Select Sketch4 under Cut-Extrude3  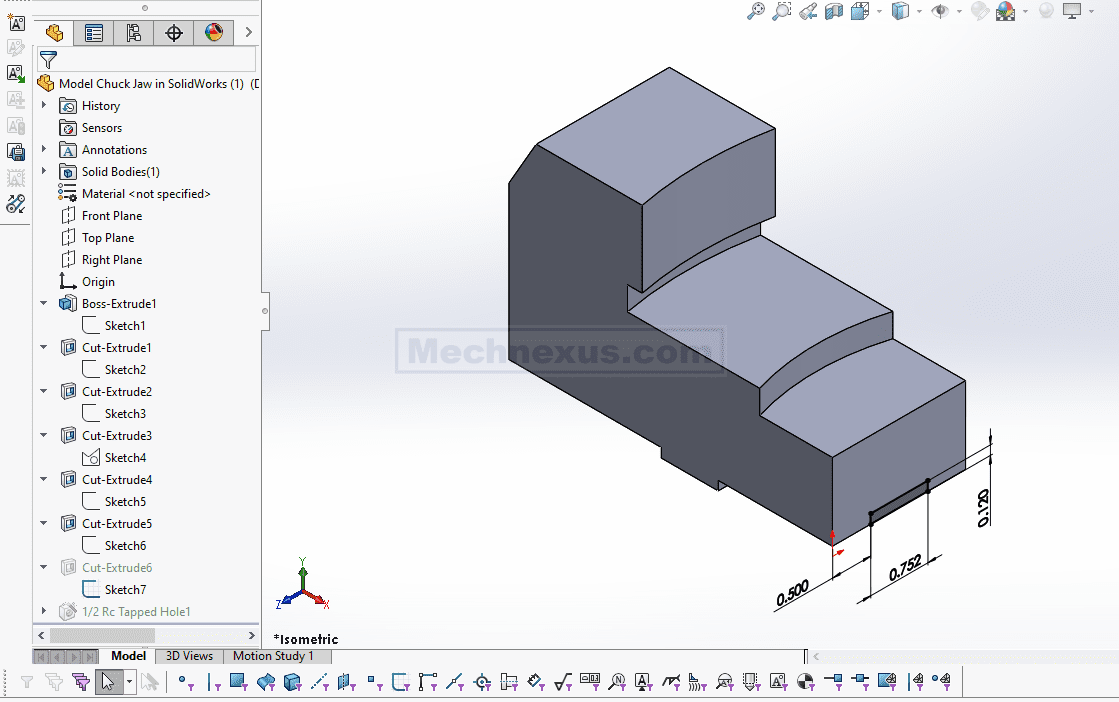114,458
